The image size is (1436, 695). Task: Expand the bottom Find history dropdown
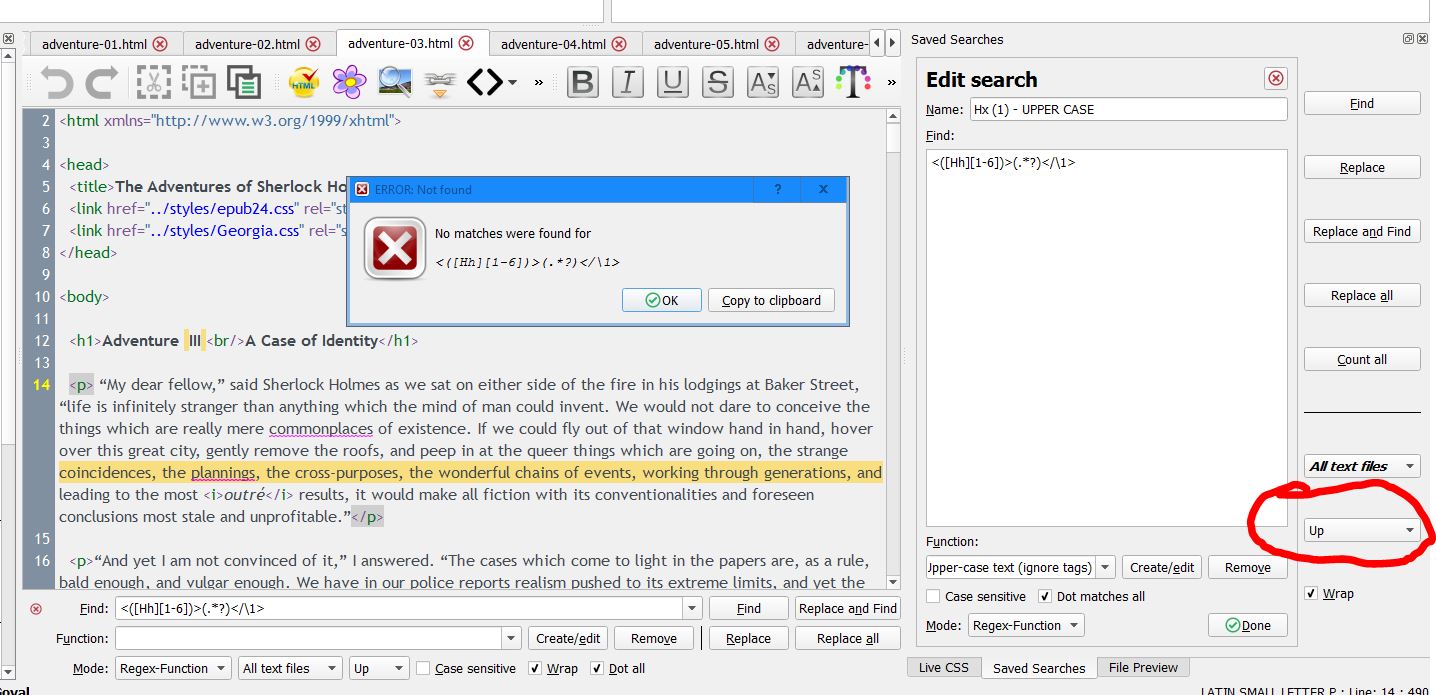click(x=692, y=608)
